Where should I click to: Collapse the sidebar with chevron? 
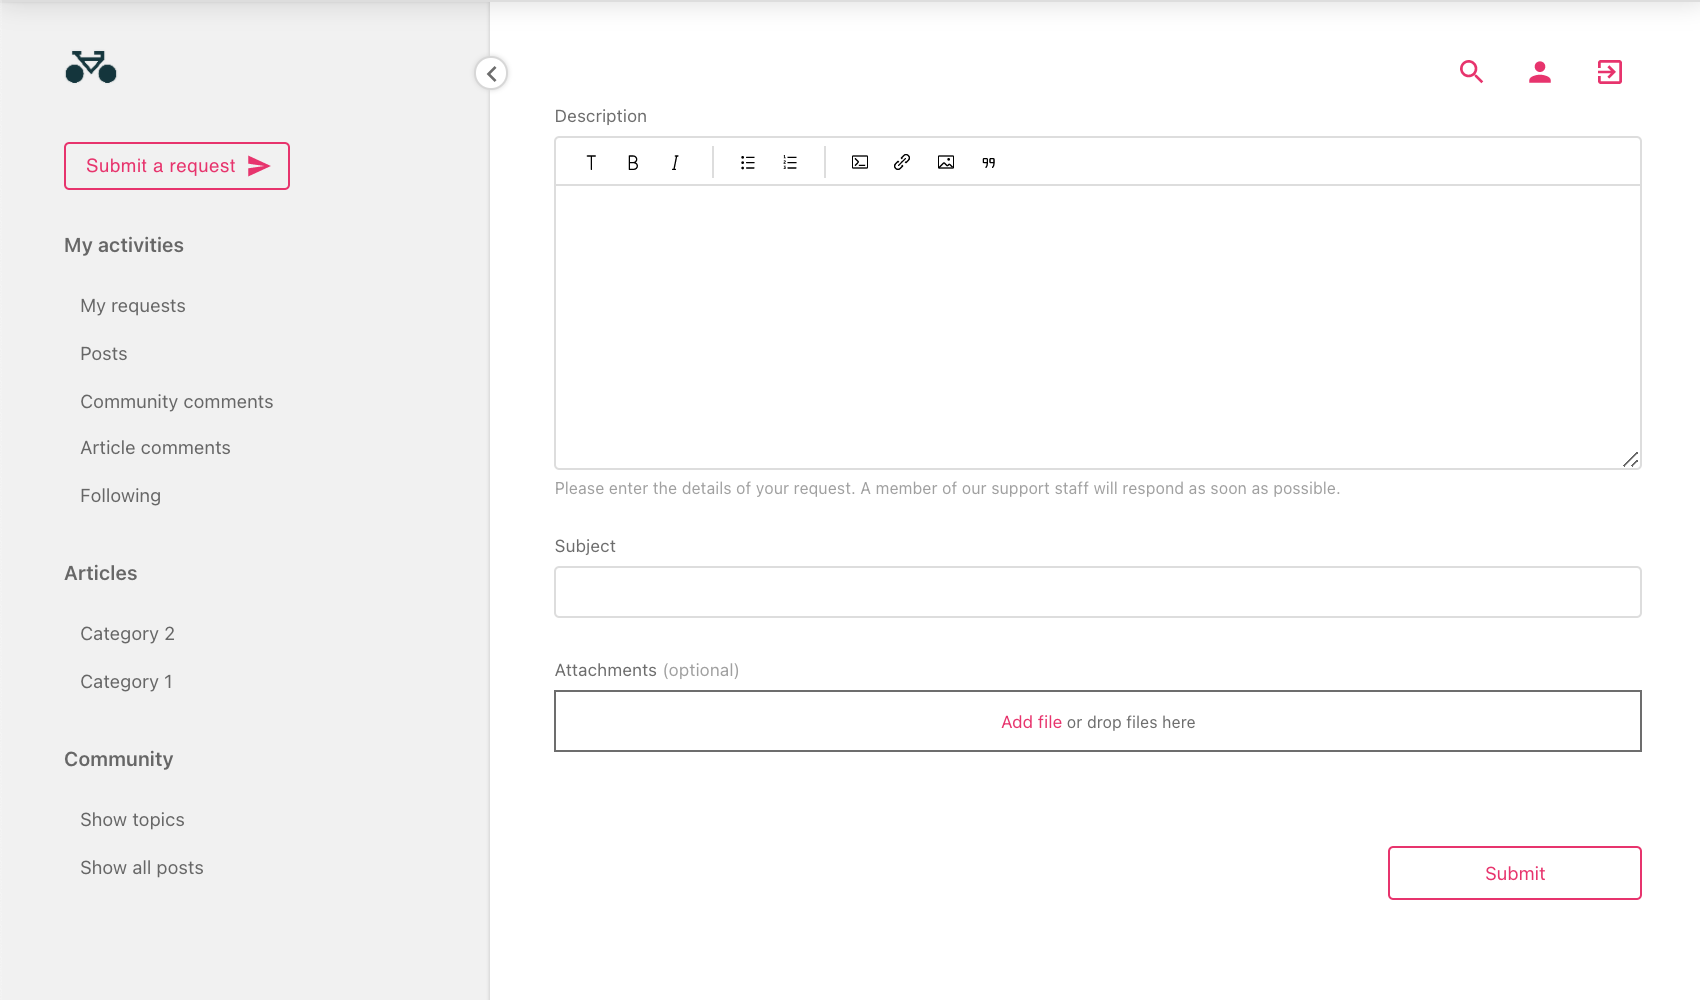coord(491,74)
